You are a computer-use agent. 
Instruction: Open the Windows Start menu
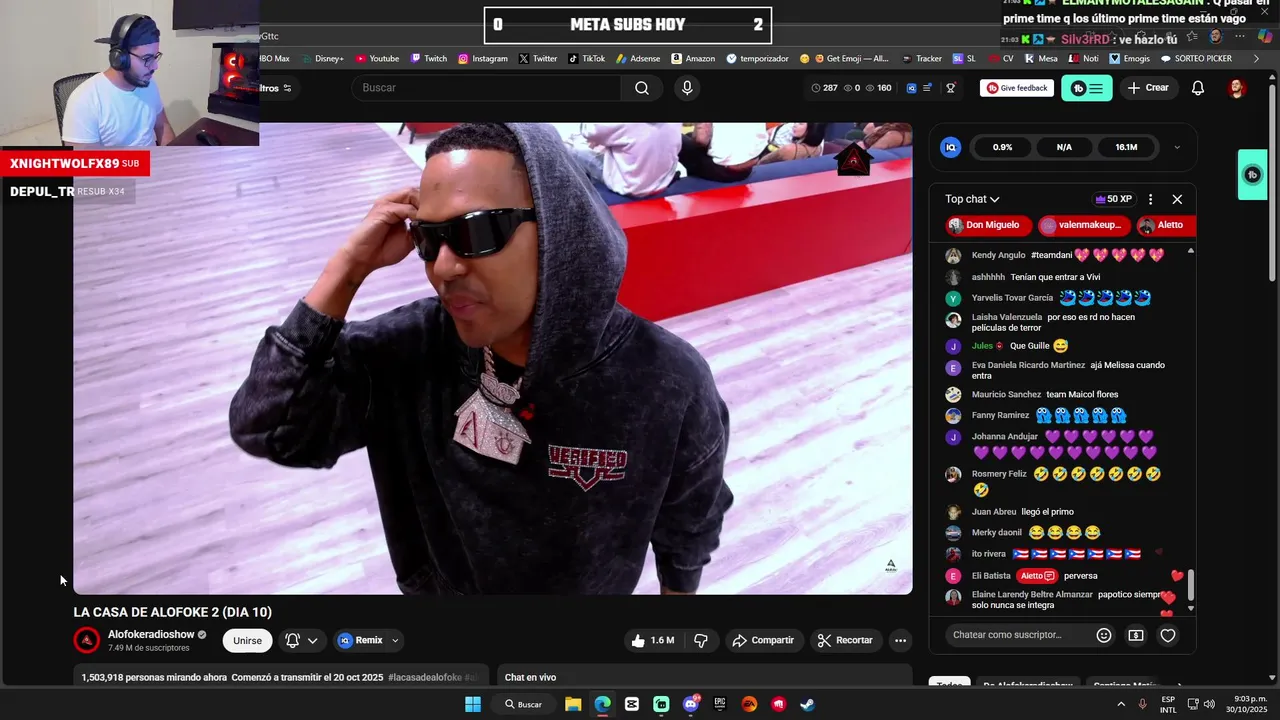[472, 704]
